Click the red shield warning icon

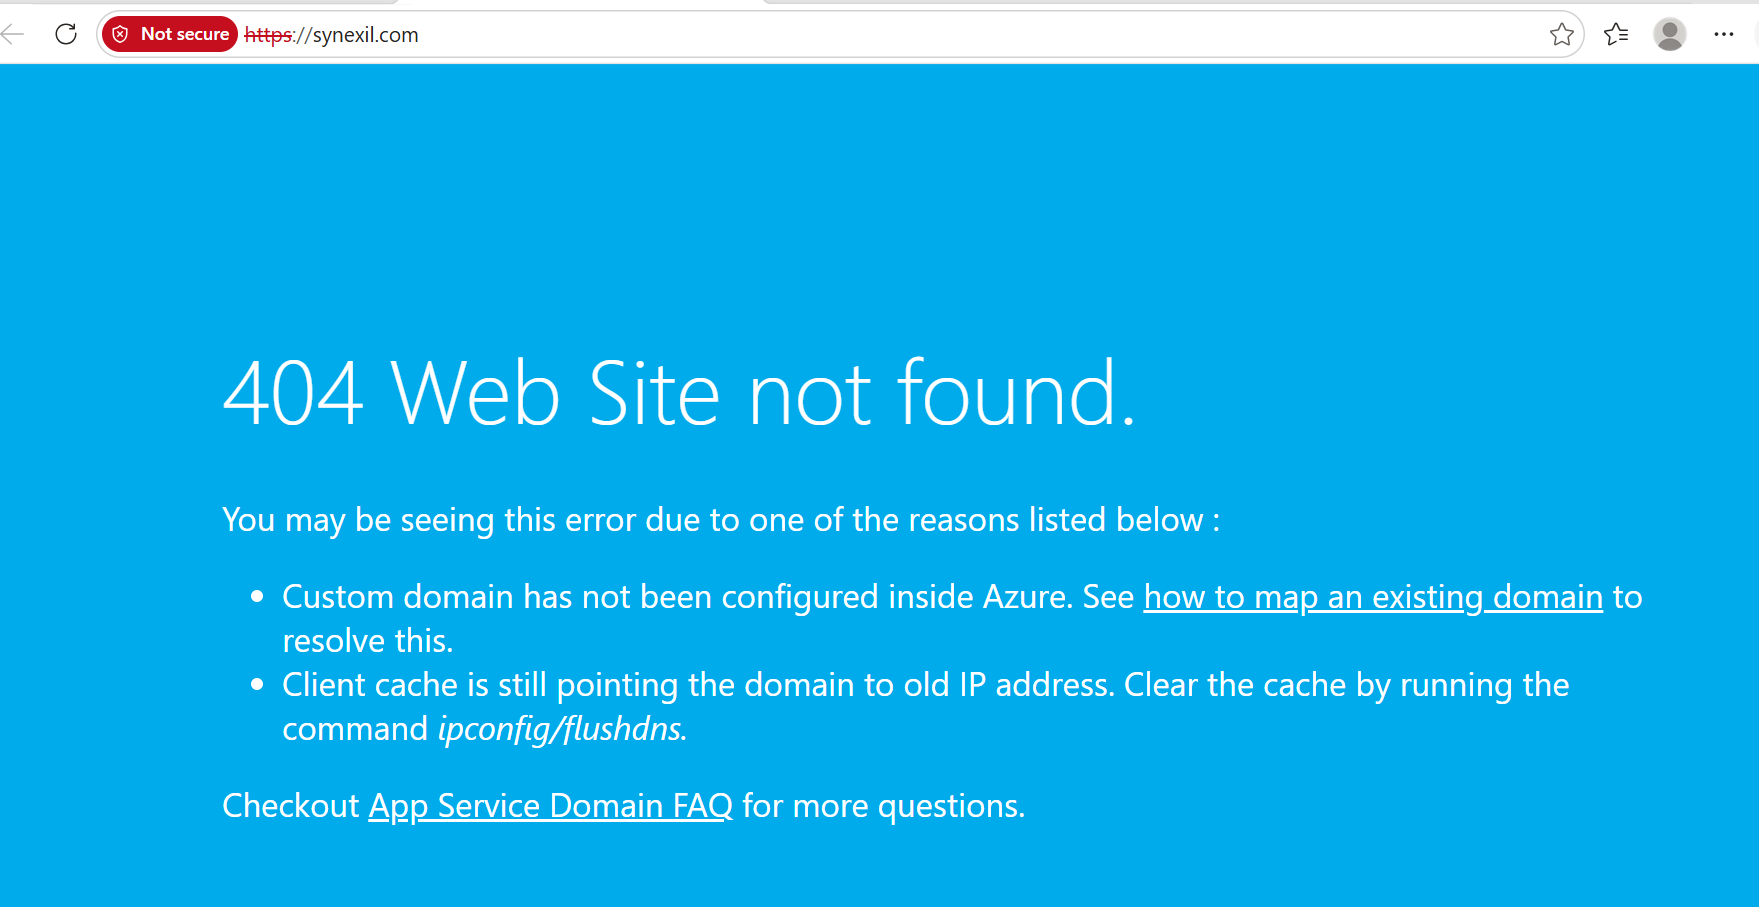(120, 34)
